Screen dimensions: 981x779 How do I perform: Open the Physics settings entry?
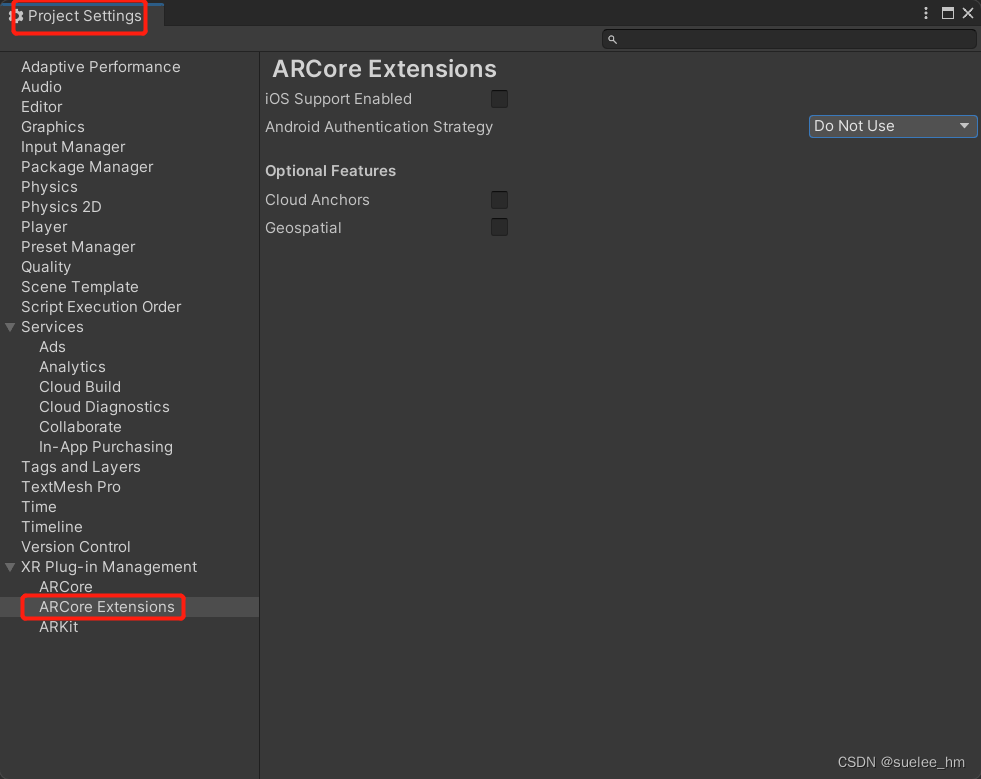(x=49, y=187)
